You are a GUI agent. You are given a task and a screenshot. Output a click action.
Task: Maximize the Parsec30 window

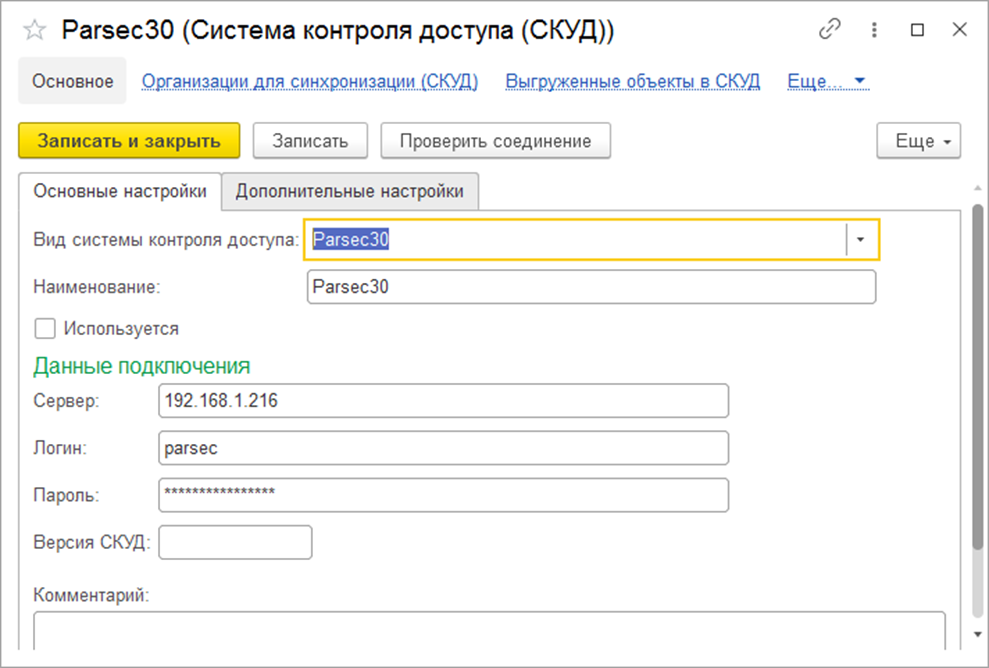click(x=917, y=30)
